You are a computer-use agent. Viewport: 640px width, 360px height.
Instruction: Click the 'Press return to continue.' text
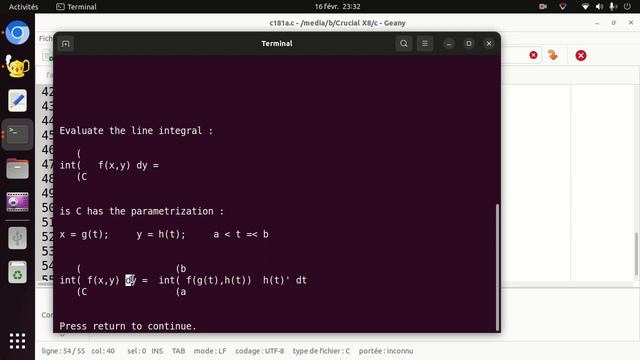[128, 326]
